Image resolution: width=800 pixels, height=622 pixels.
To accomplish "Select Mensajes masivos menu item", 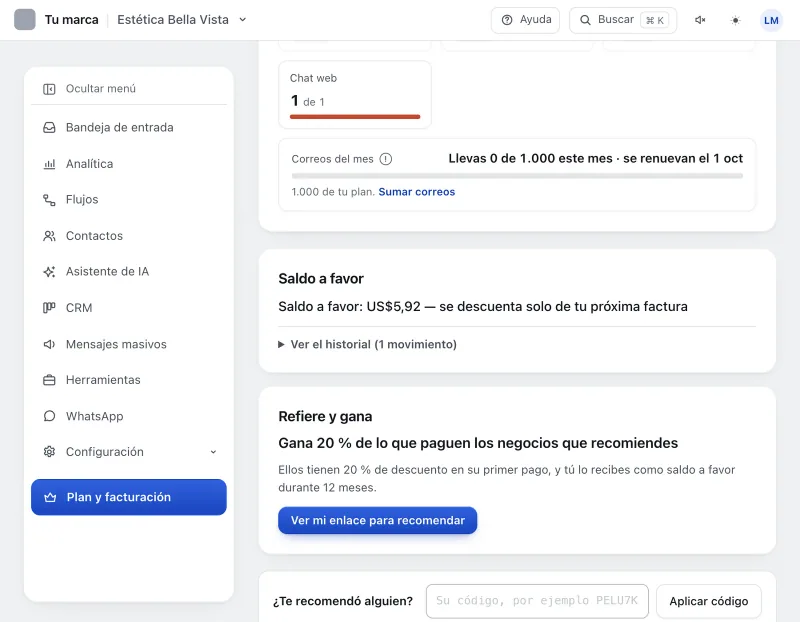I will 129,344.
